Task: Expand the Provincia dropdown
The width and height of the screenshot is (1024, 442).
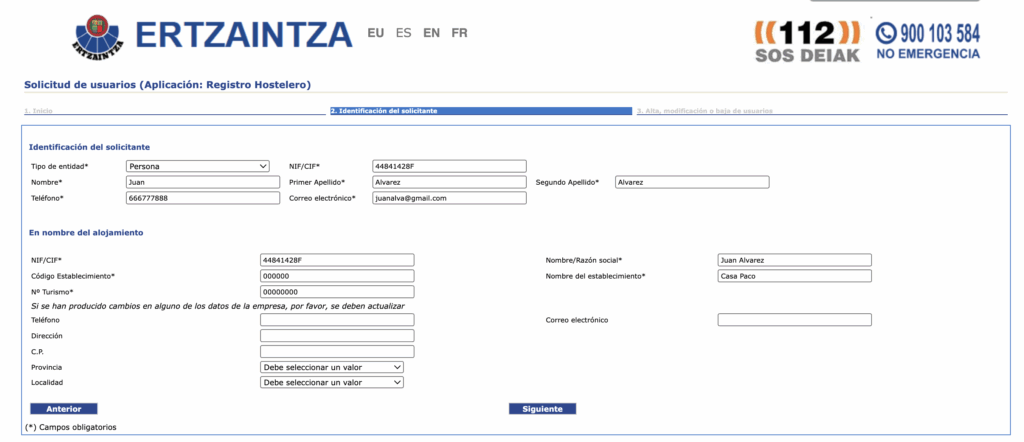Action: point(332,367)
